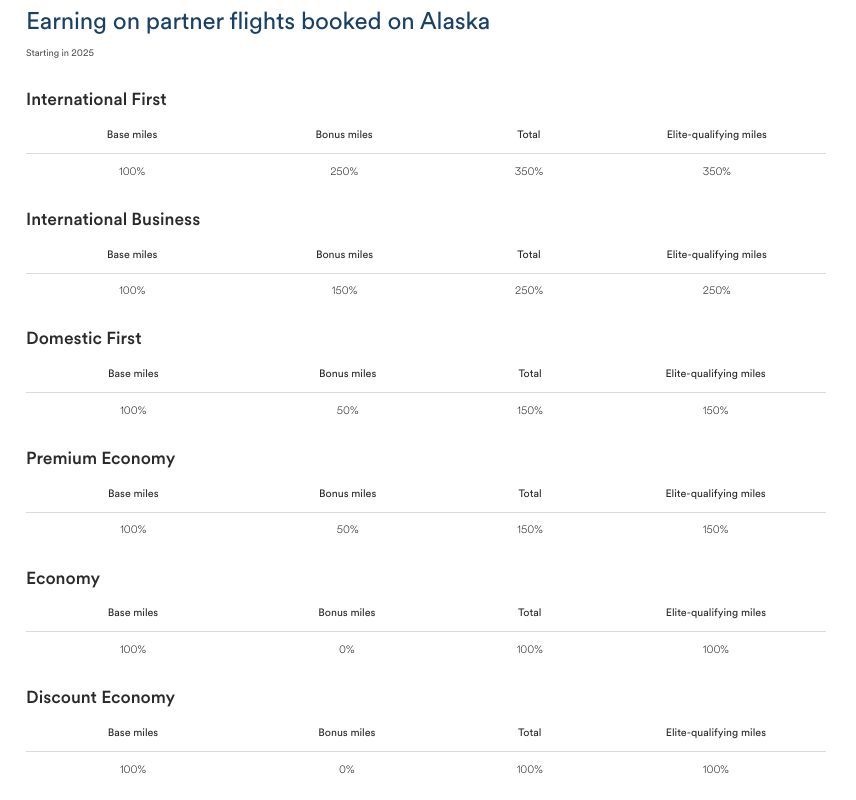Select the Total 350% value for International First

(529, 171)
